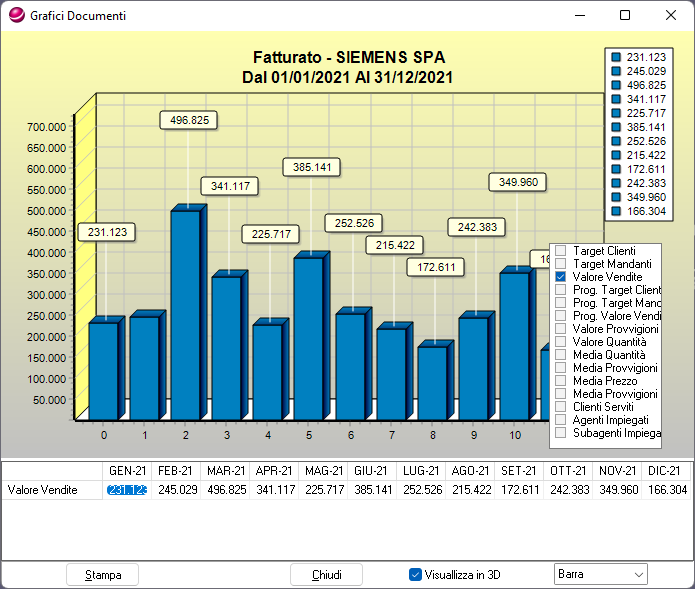Click the DIC-21 value 166.304 cell
The width and height of the screenshot is (695, 589).
tap(667, 490)
